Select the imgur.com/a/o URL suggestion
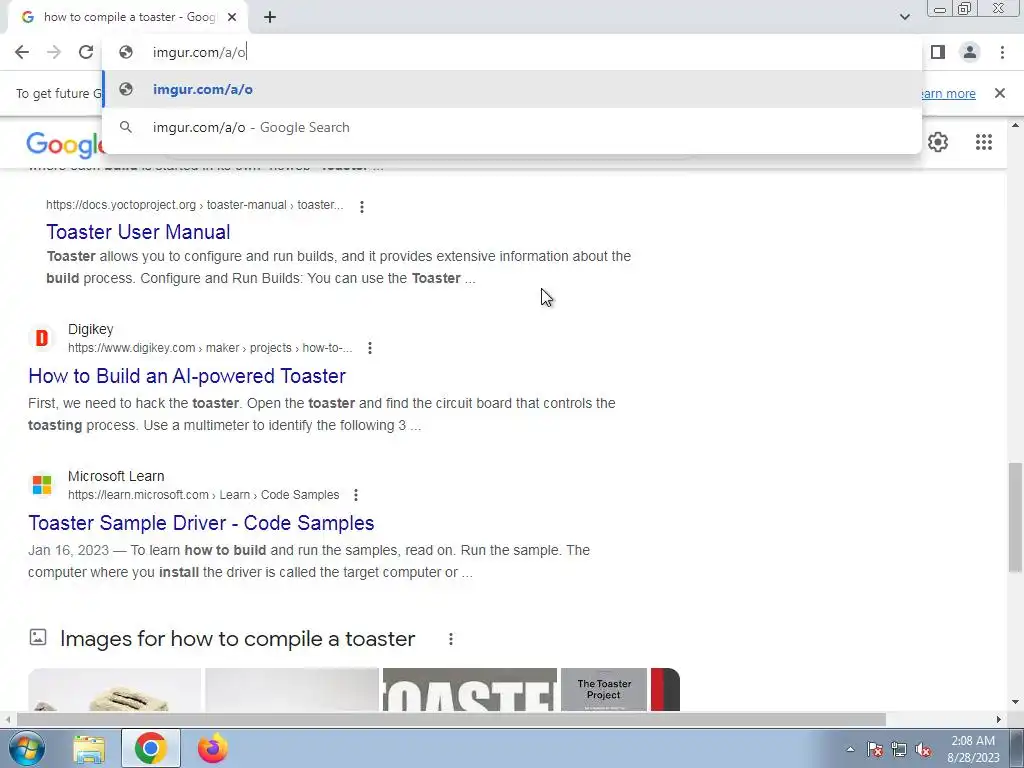This screenshot has width=1024, height=768. tap(512, 89)
